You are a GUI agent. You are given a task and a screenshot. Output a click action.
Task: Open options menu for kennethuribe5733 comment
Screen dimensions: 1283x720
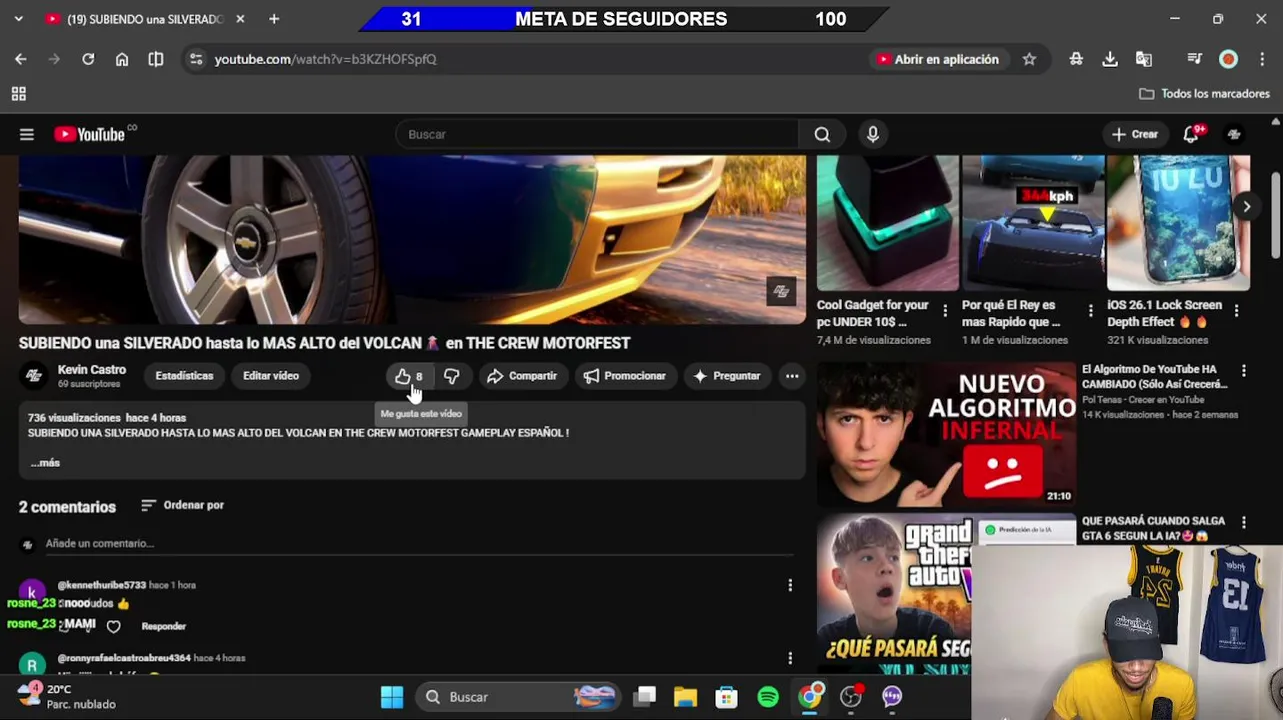tap(790, 585)
